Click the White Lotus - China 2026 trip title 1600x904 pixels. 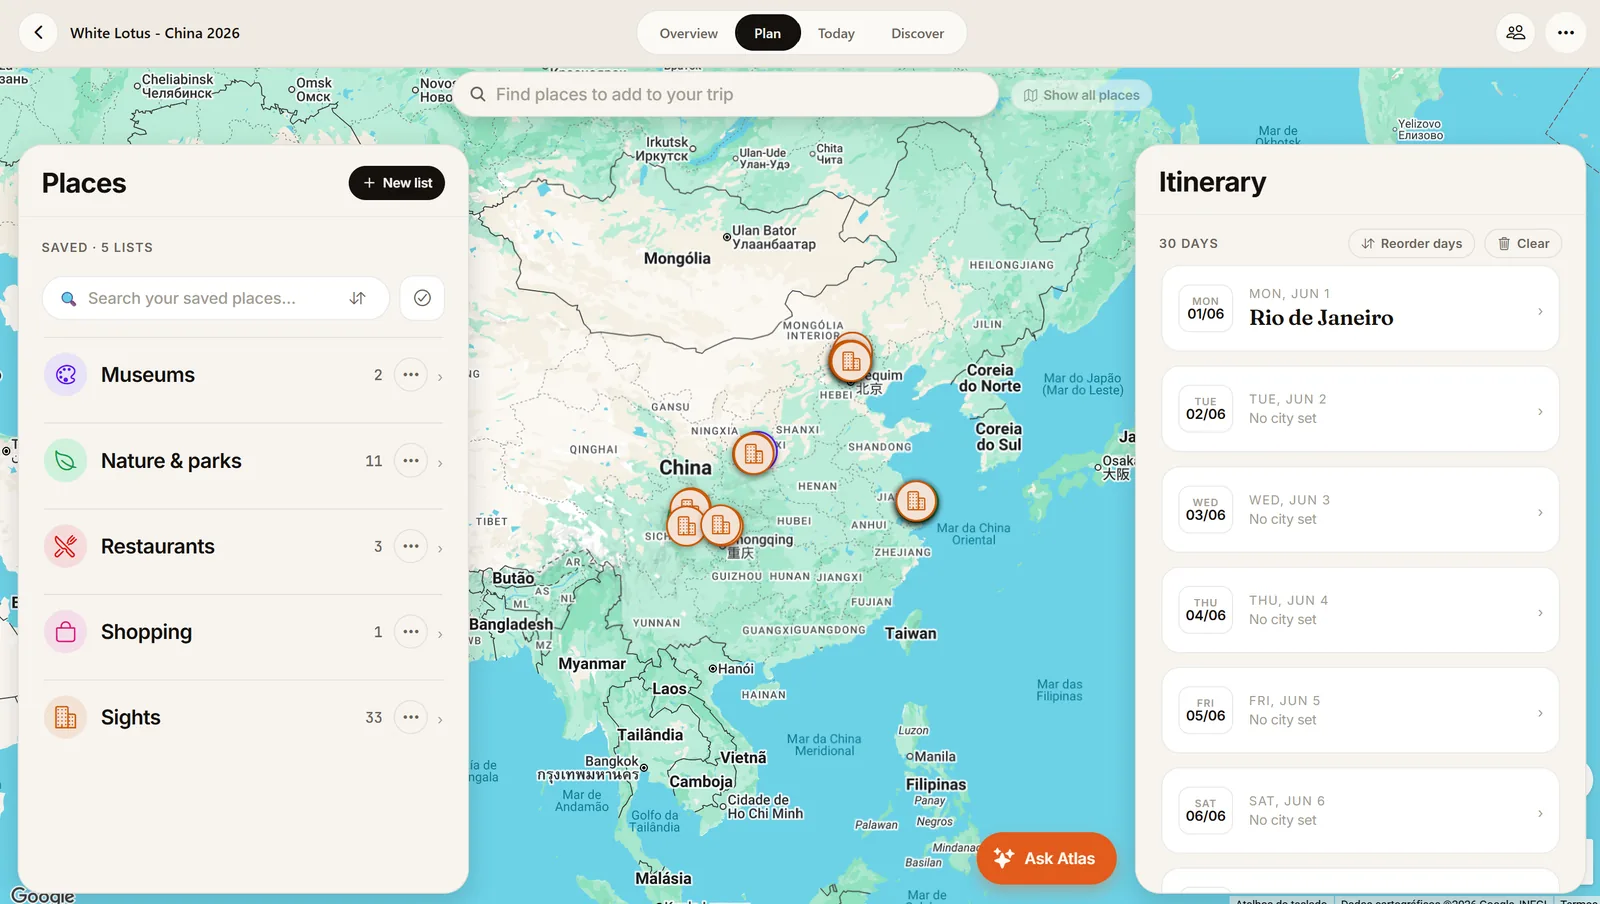coord(155,33)
